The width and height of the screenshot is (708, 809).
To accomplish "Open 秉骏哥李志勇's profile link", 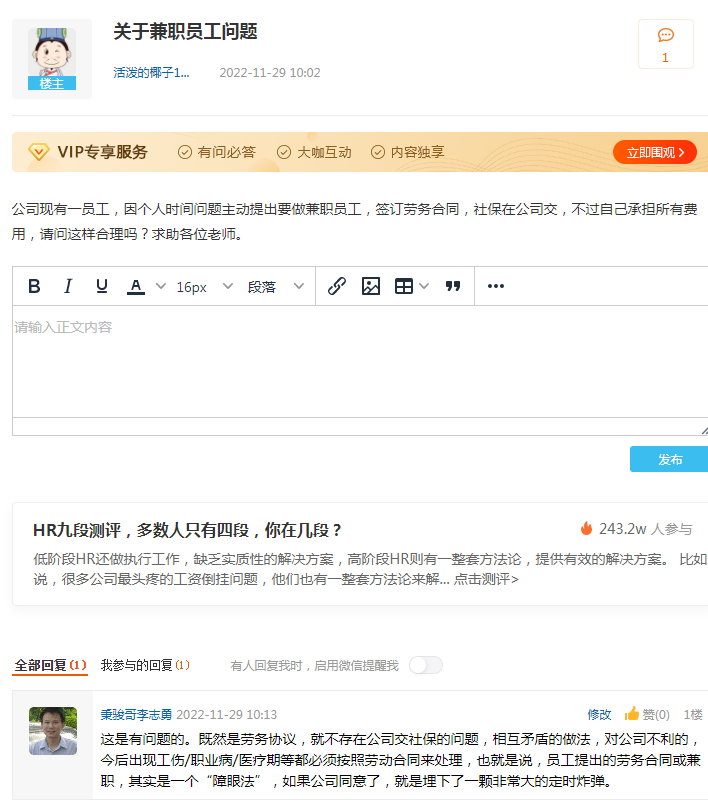I will pos(136,715).
